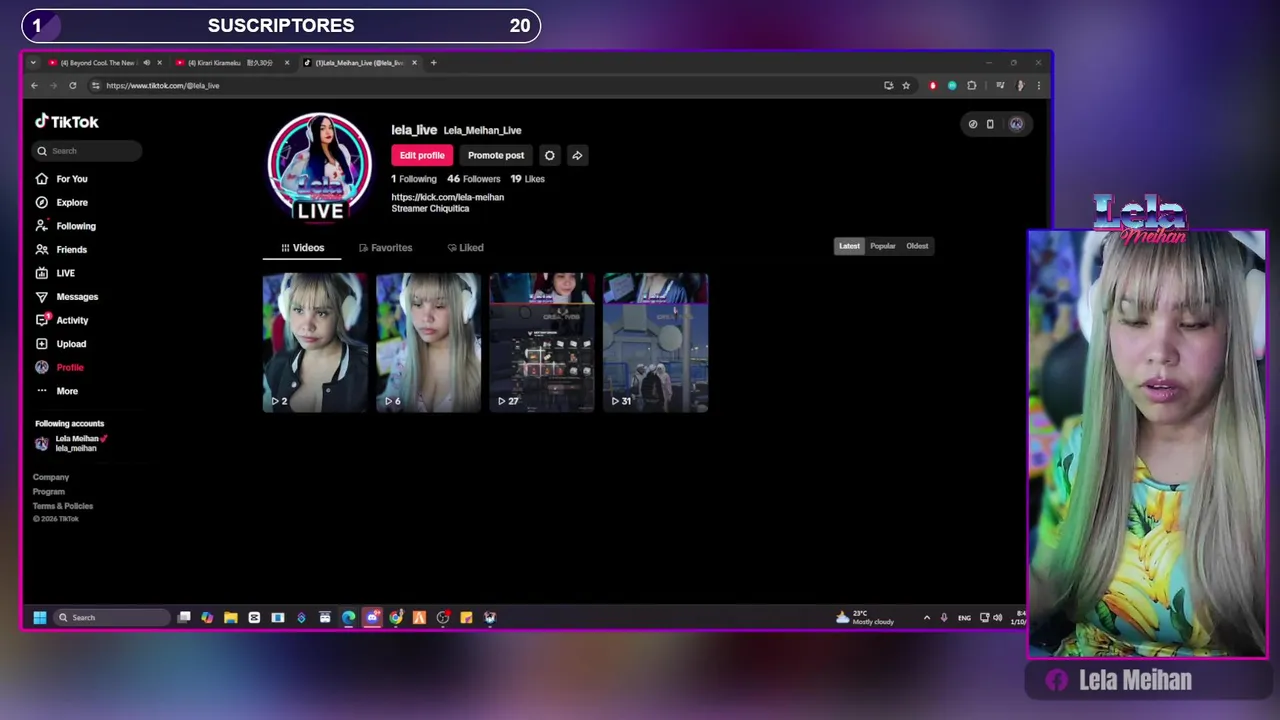Bookmark this page with the star icon
The height and width of the screenshot is (720, 1280).
(906, 86)
